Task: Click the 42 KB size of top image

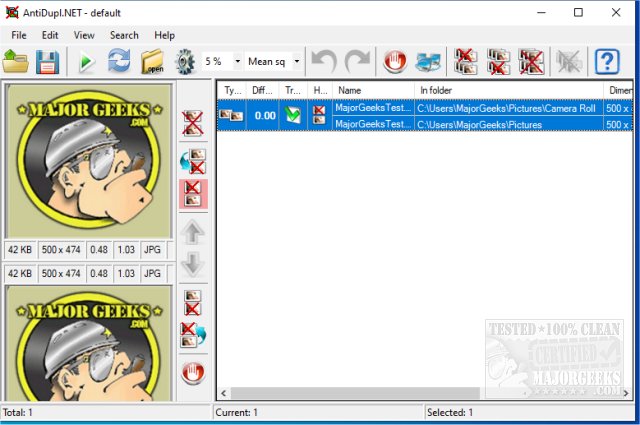Action: [20, 249]
